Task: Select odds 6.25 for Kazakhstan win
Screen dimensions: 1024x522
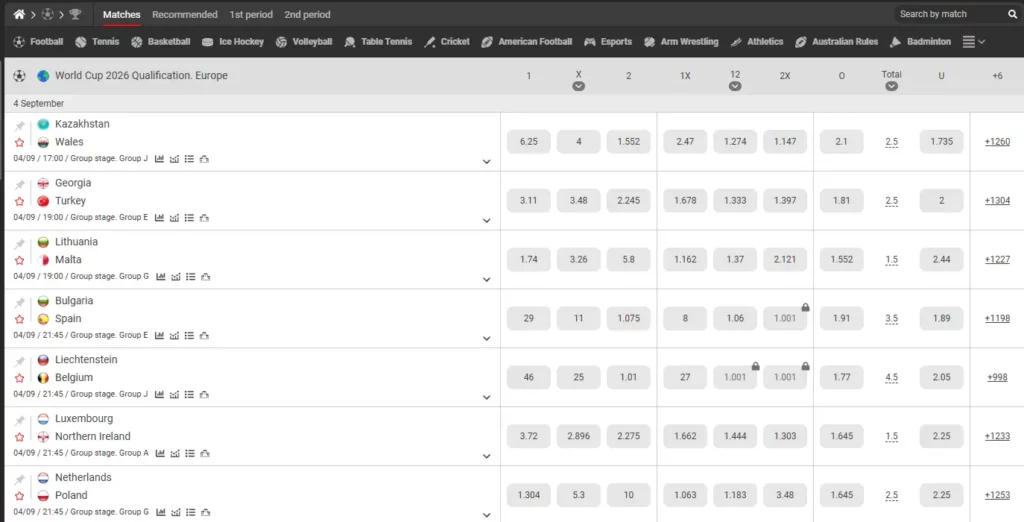Action: coord(529,142)
